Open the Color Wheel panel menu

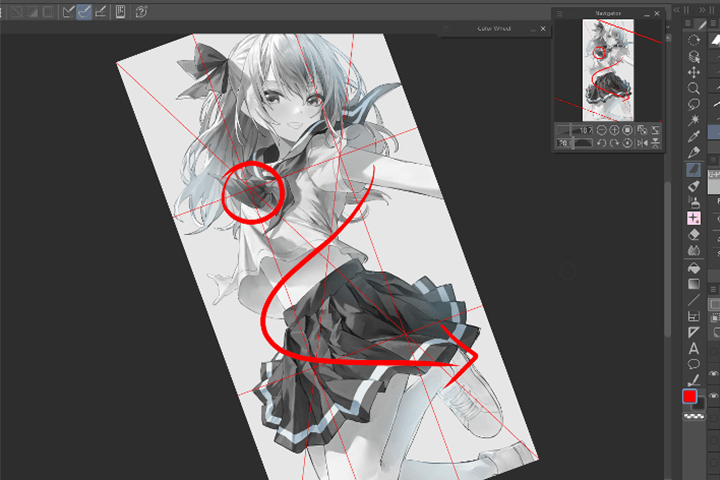(x=446, y=28)
